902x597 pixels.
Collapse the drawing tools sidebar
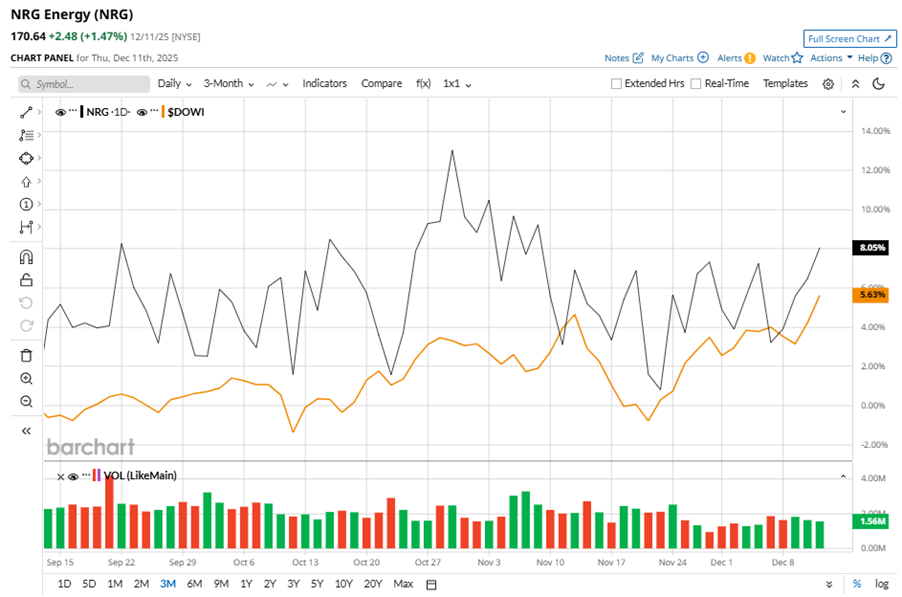click(x=26, y=431)
